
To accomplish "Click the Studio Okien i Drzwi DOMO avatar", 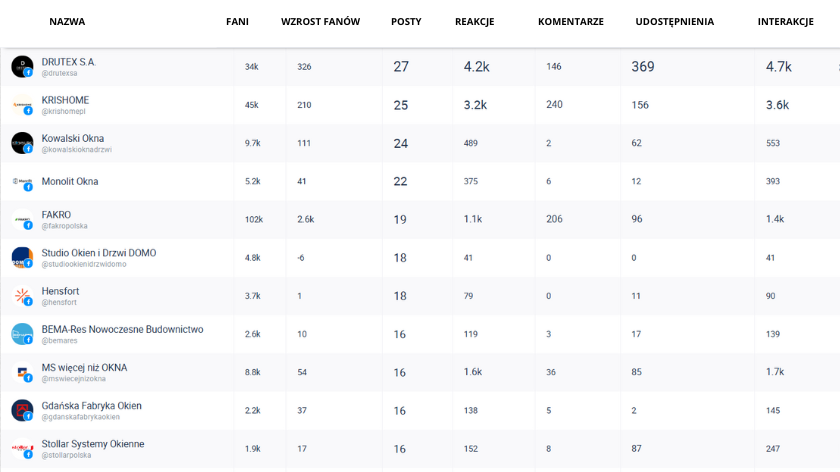I will pos(22,258).
